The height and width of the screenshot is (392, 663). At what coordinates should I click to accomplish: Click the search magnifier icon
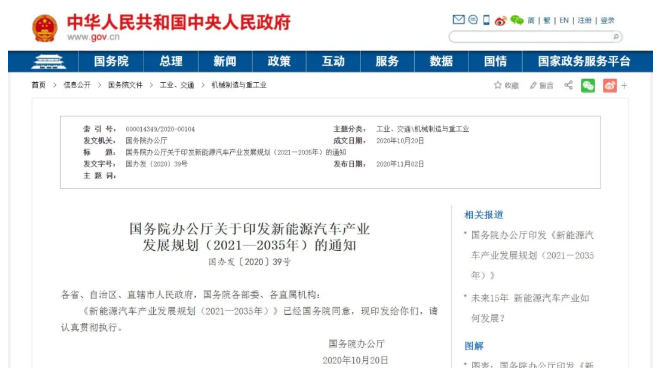pyautogui.click(x=616, y=37)
